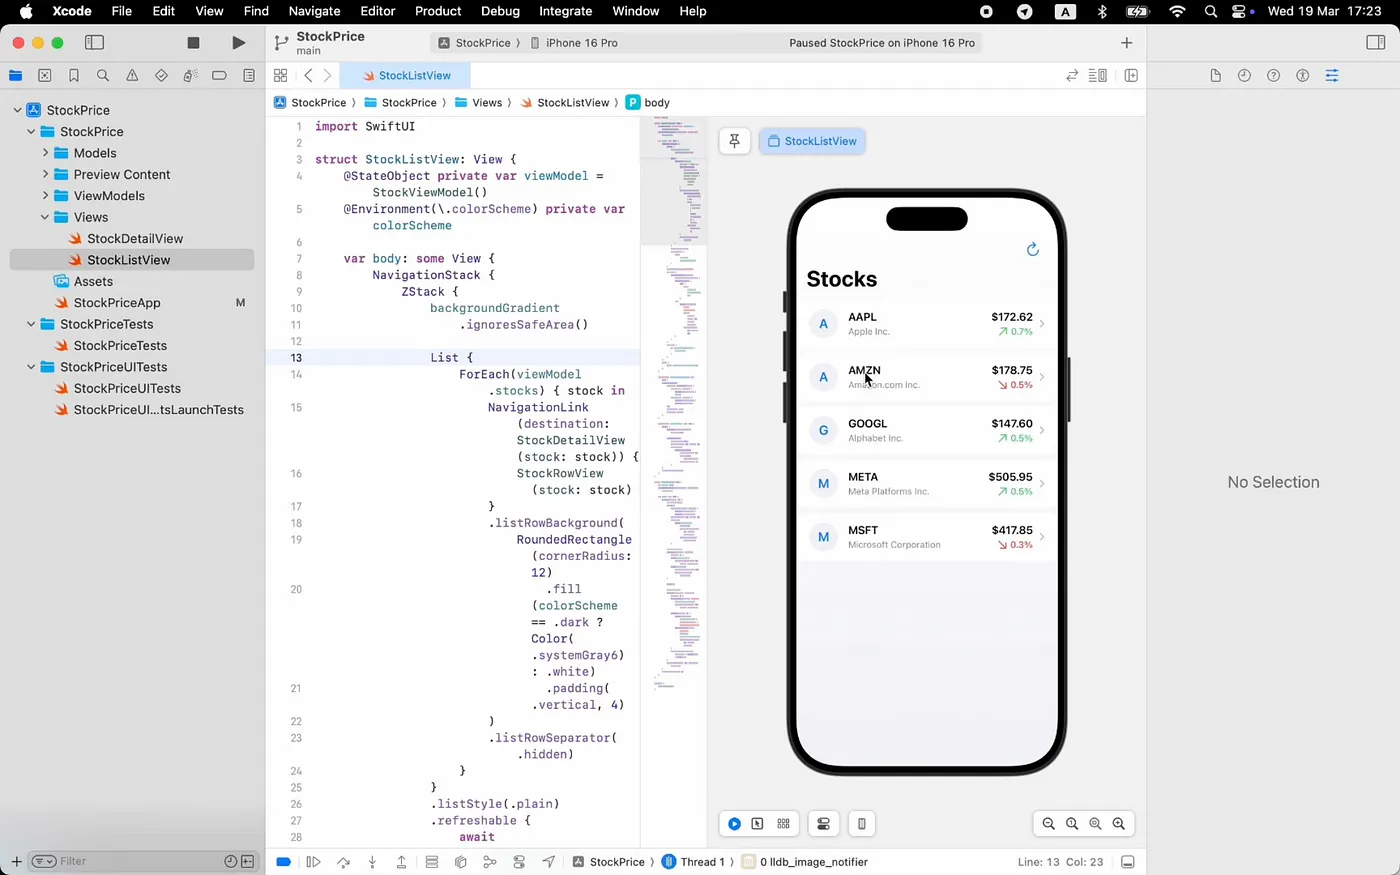Screen dimensions: 1400x875
Task: Open the Product menu
Action: click(437, 11)
